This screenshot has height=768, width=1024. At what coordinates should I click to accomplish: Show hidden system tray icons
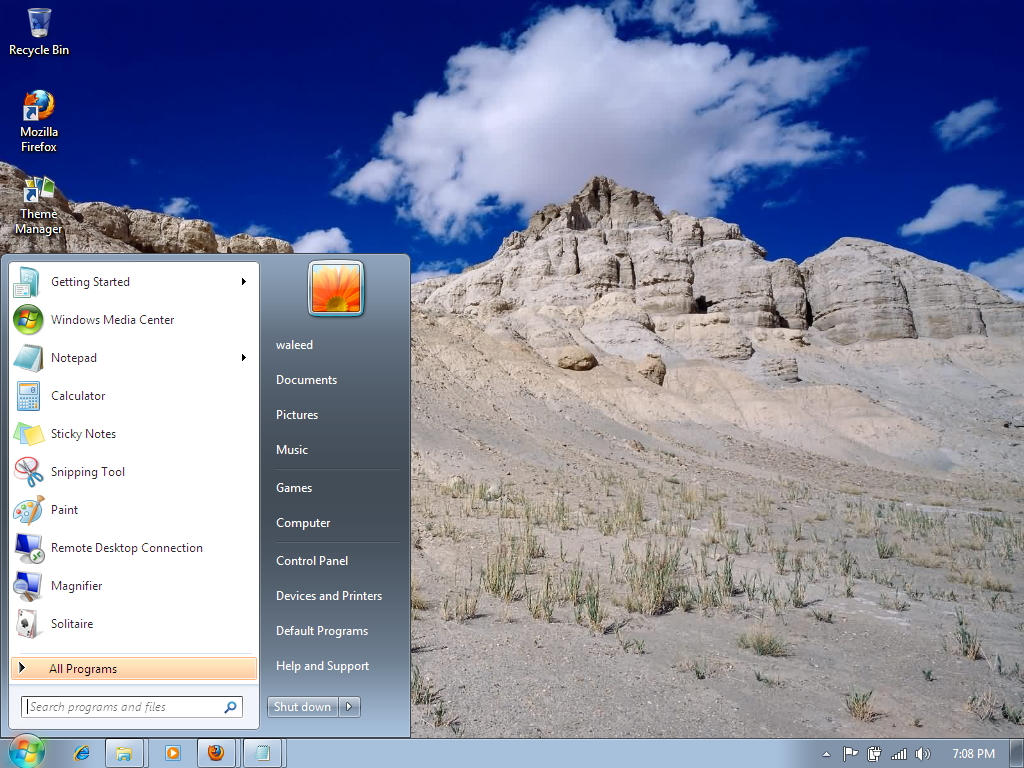[826, 753]
